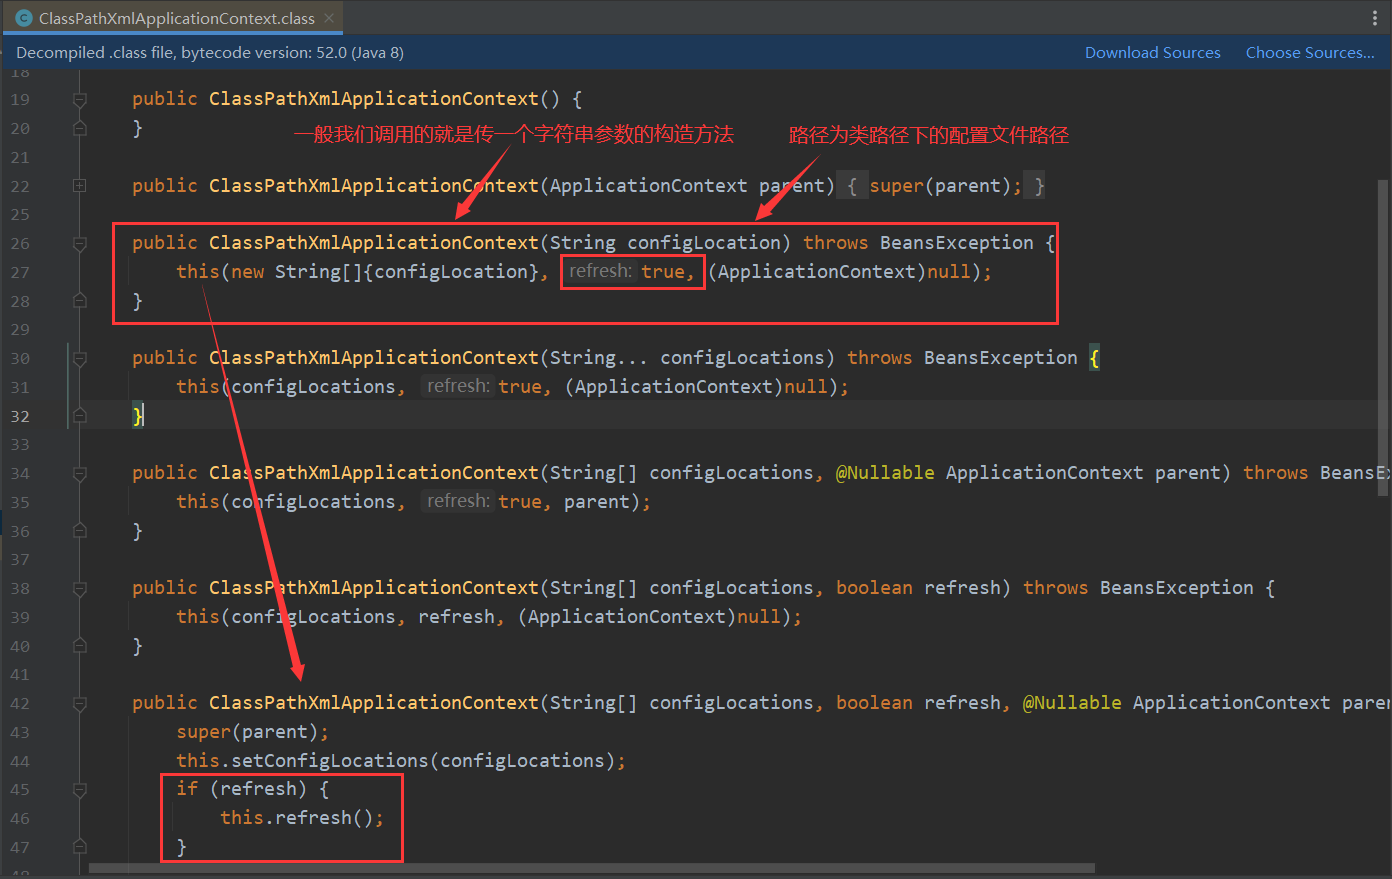Viewport: 1392px width, 879px height.
Task: Click 'new String[]{configLocation}' on line 27
Action: pyautogui.click(x=384, y=272)
